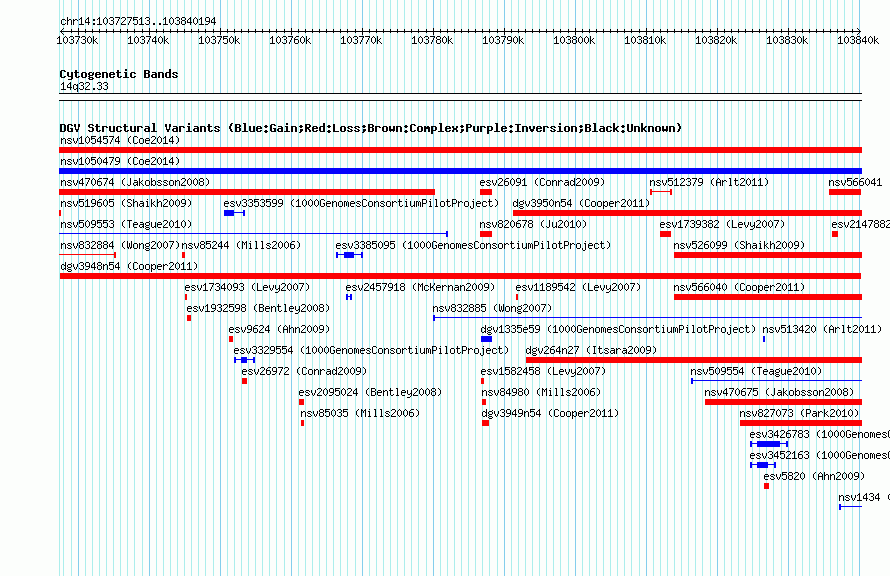The width and height of the screenshot is (890, 576).
Task: Click dgv3950n54 (Cooper2011) label
Action: (x=581, y=203)
